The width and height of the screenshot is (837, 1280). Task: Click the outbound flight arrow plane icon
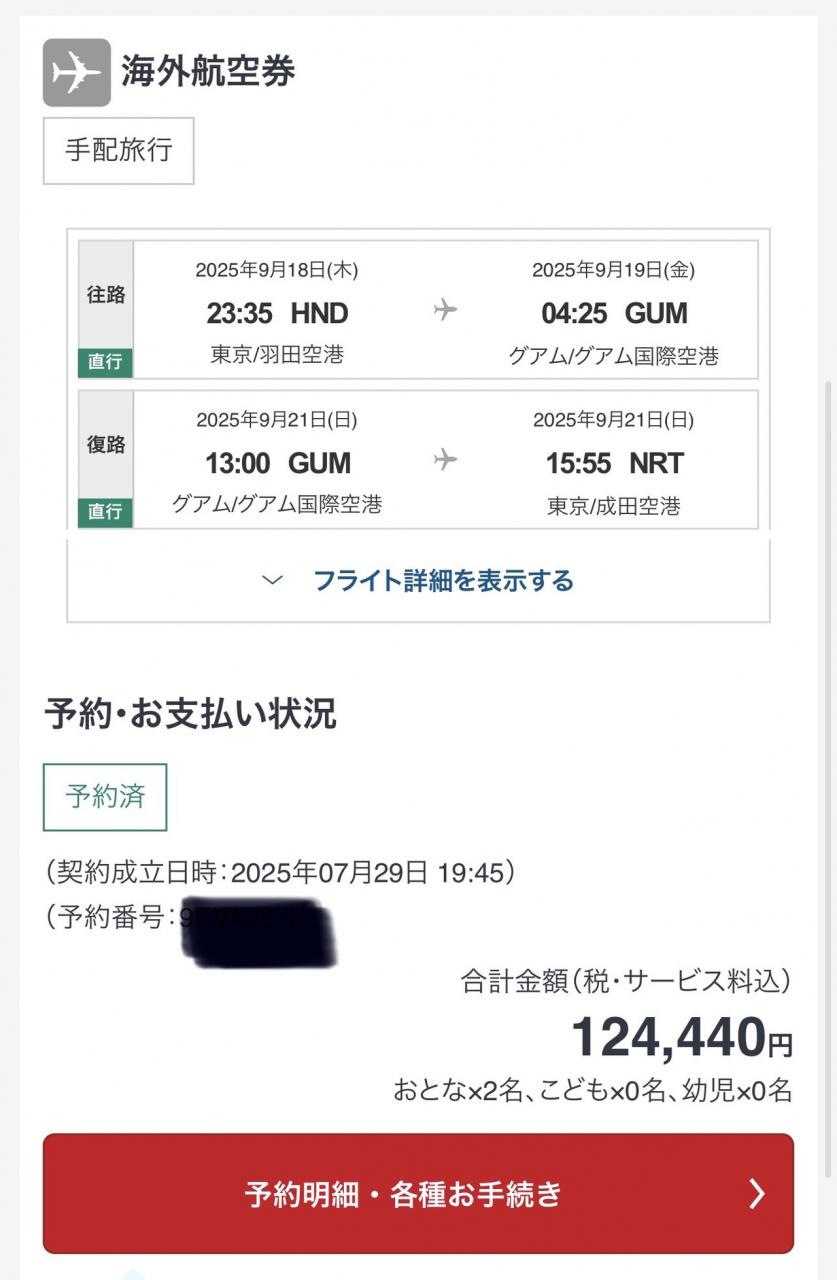click(x=445, y=310)
